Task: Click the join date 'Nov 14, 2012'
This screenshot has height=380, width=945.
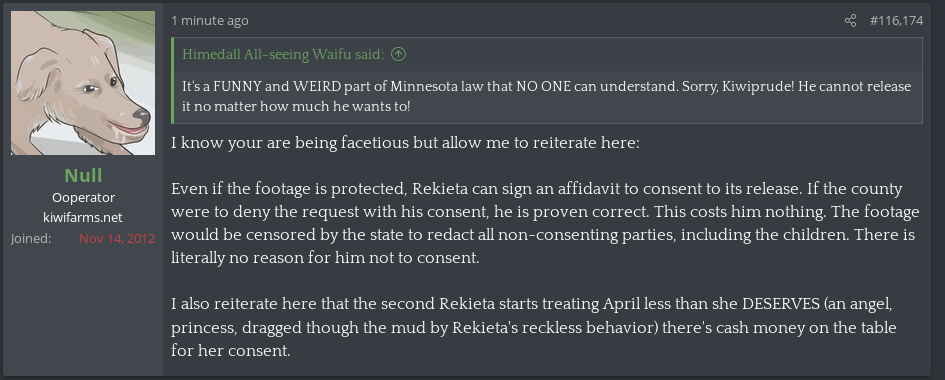Action: click(117, 238)
